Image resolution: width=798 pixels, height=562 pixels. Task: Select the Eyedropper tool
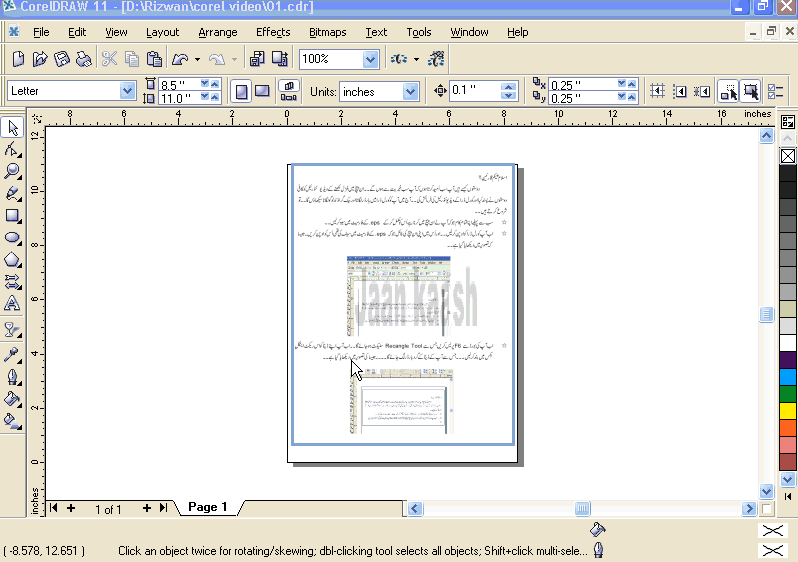point(12,354)
